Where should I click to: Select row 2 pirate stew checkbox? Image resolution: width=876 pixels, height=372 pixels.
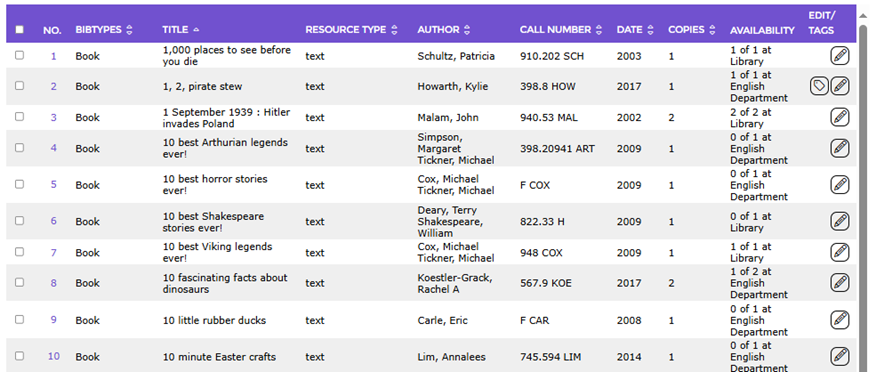[20, 85]
